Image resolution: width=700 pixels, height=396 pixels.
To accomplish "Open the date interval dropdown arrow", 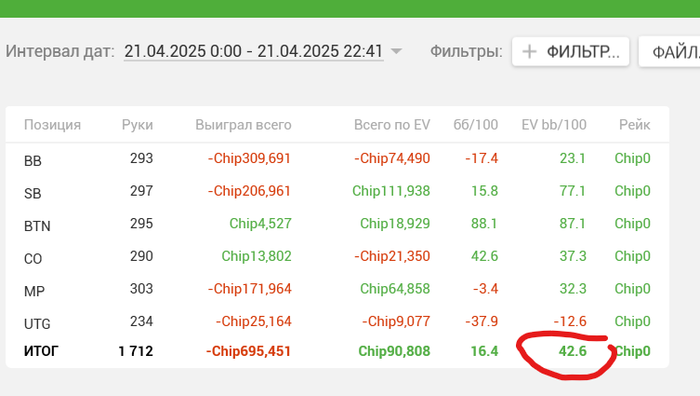I will tap(396, 51).
